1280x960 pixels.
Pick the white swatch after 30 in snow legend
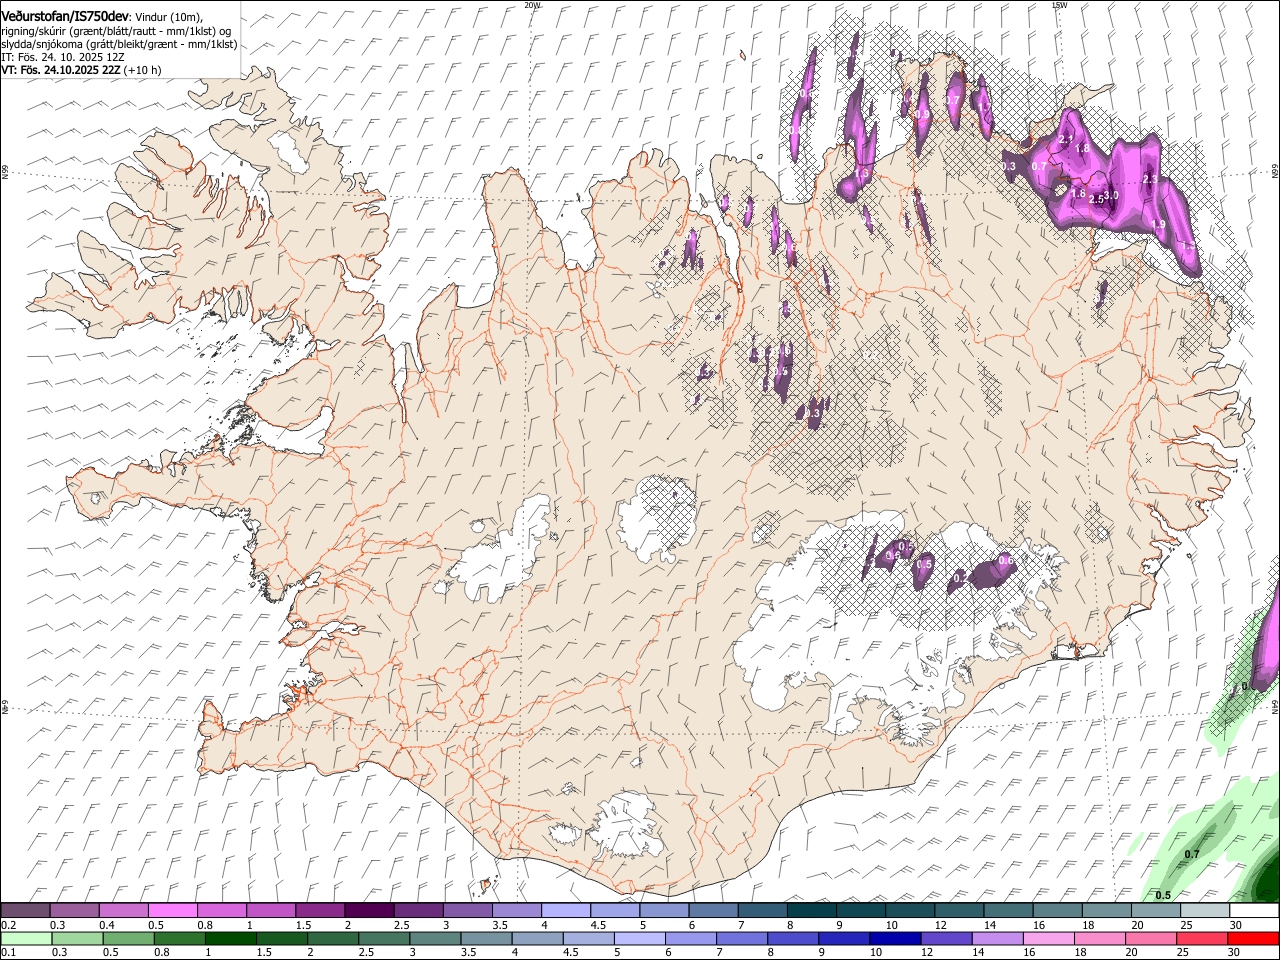coord(1255,911)
